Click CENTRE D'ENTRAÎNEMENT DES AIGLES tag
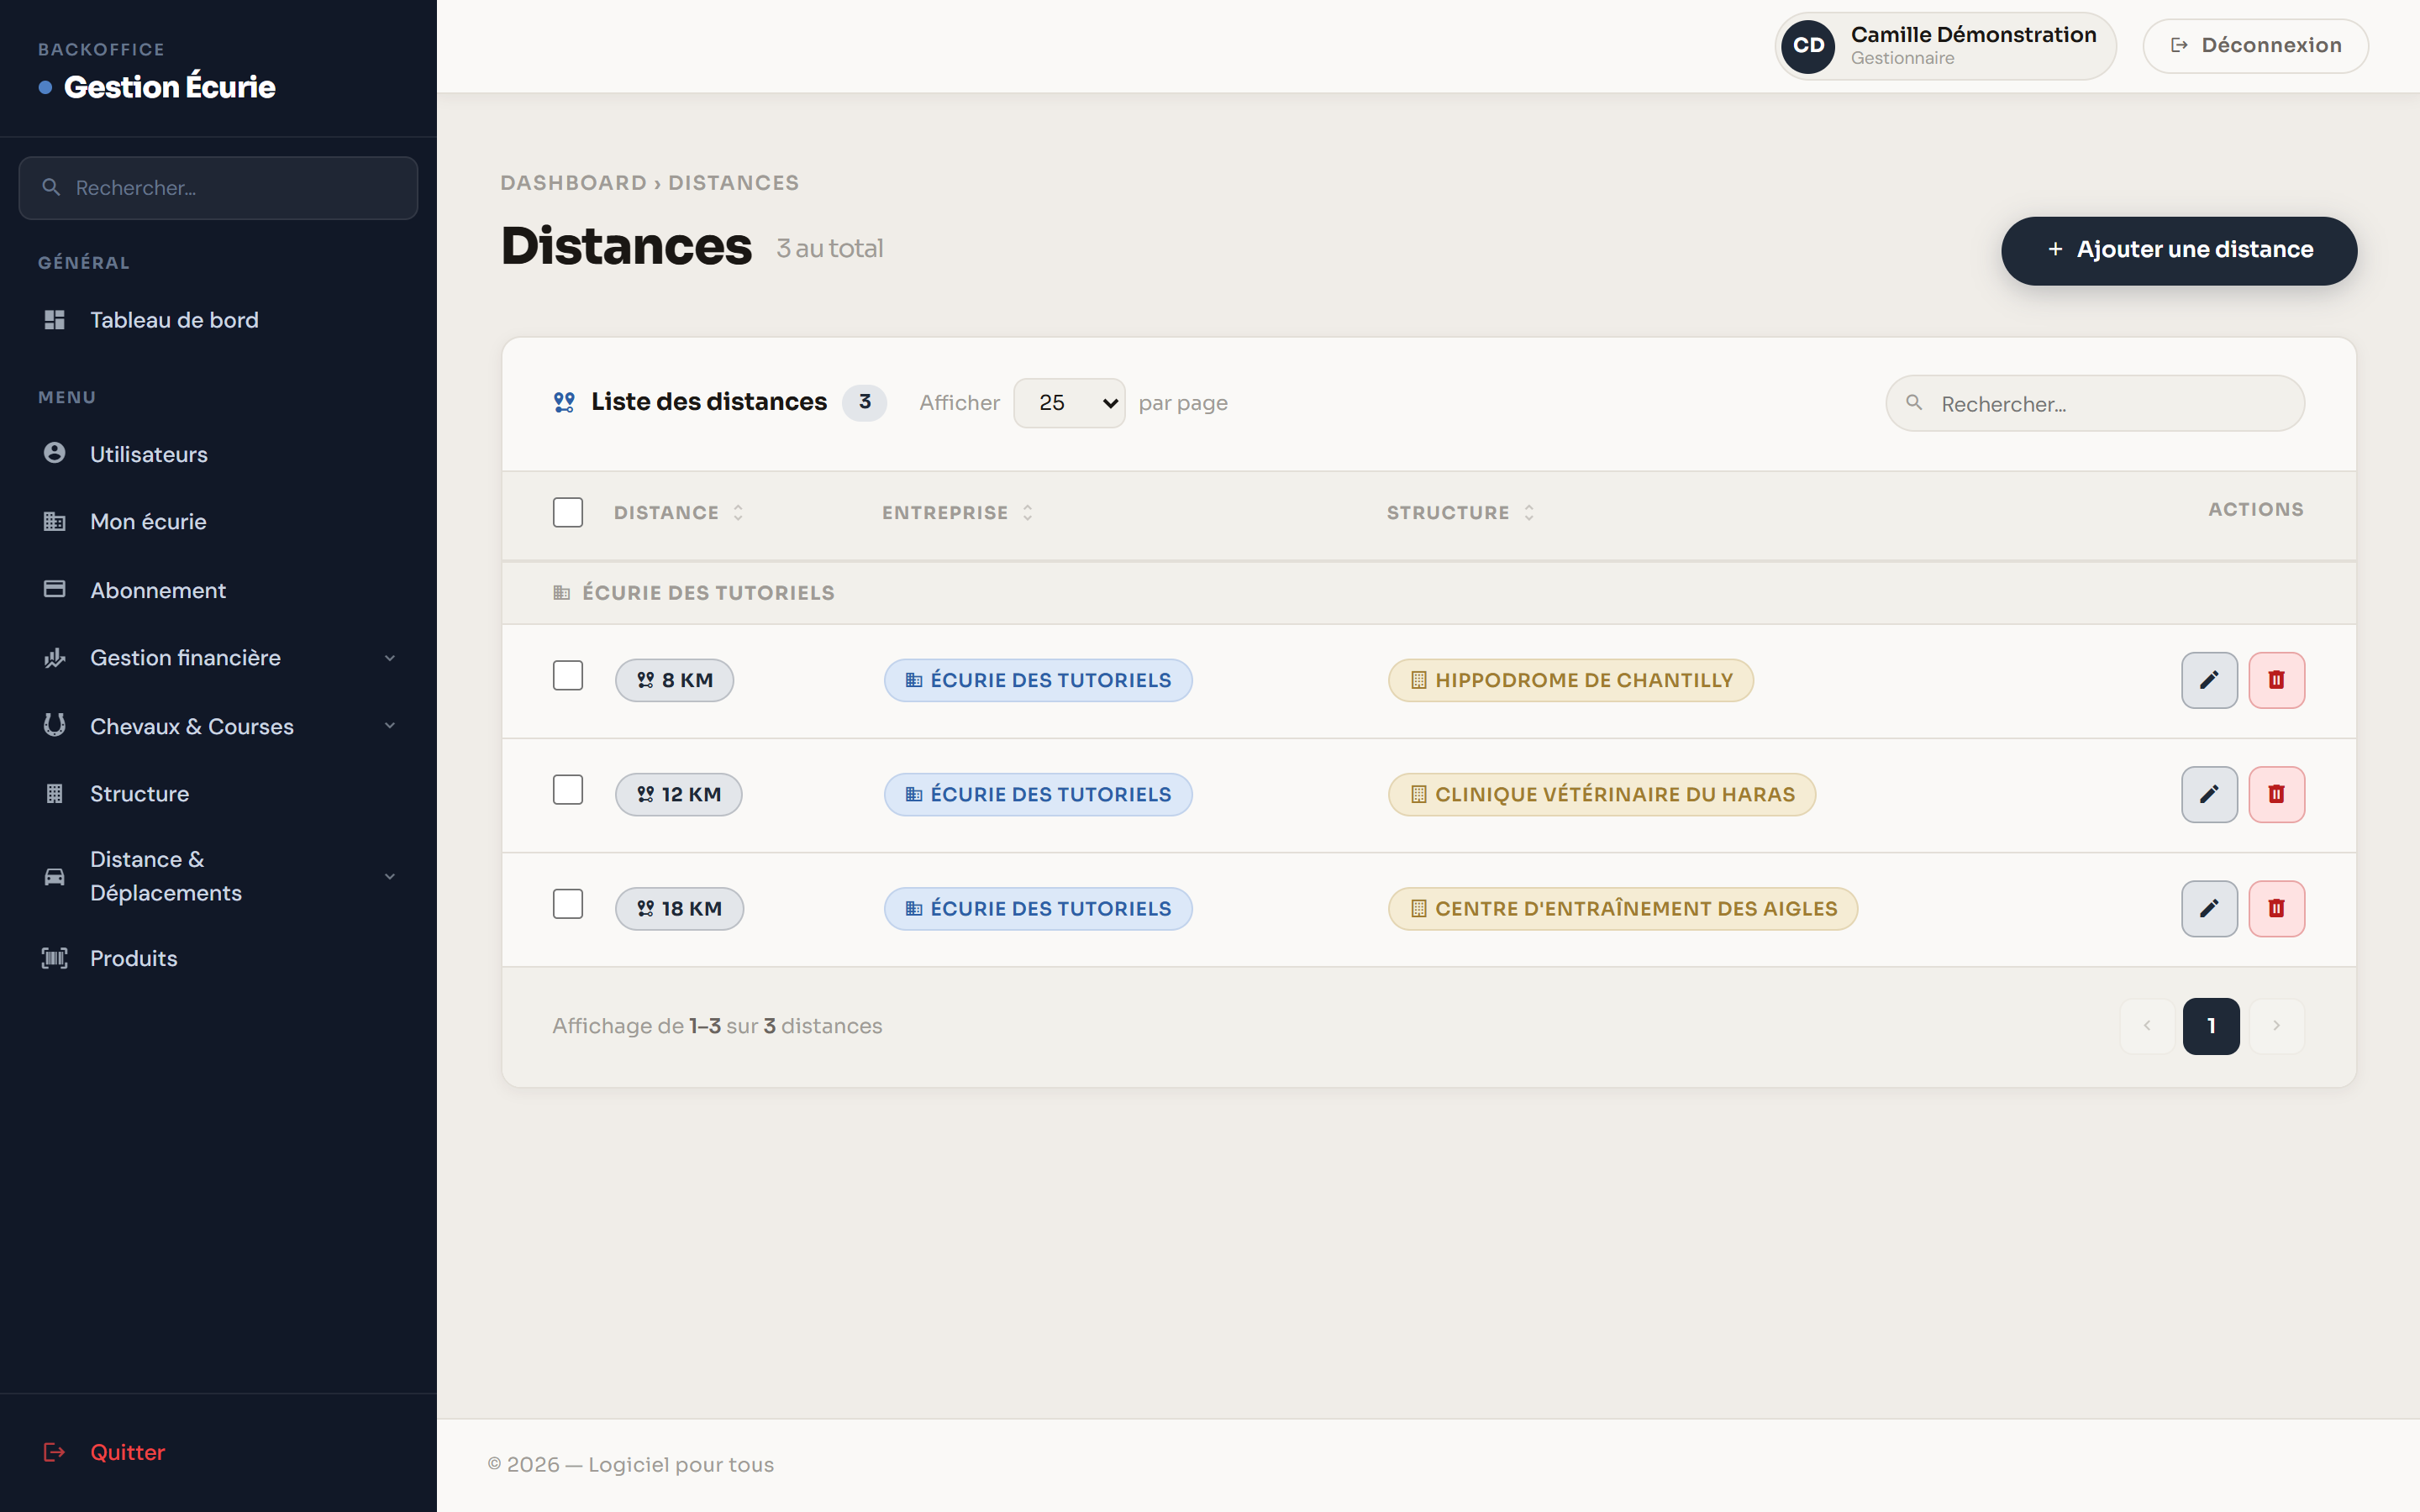Viewport: 2420px width, 1512px height. click(x=1622, y=908)
